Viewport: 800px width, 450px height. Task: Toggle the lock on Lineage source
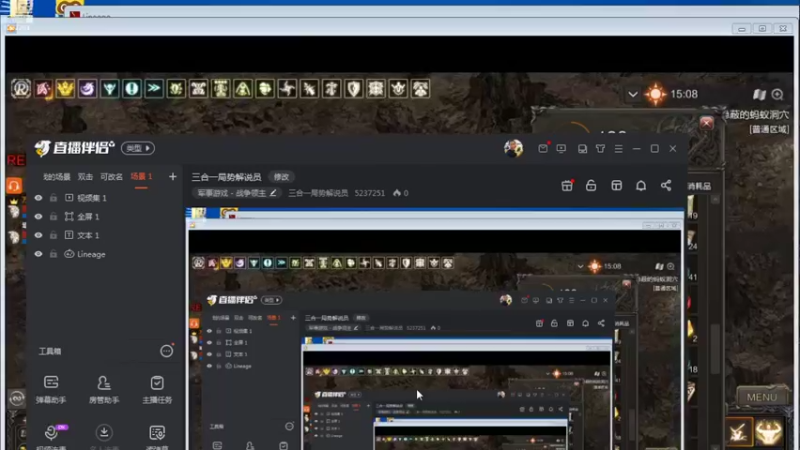(54, 254)
